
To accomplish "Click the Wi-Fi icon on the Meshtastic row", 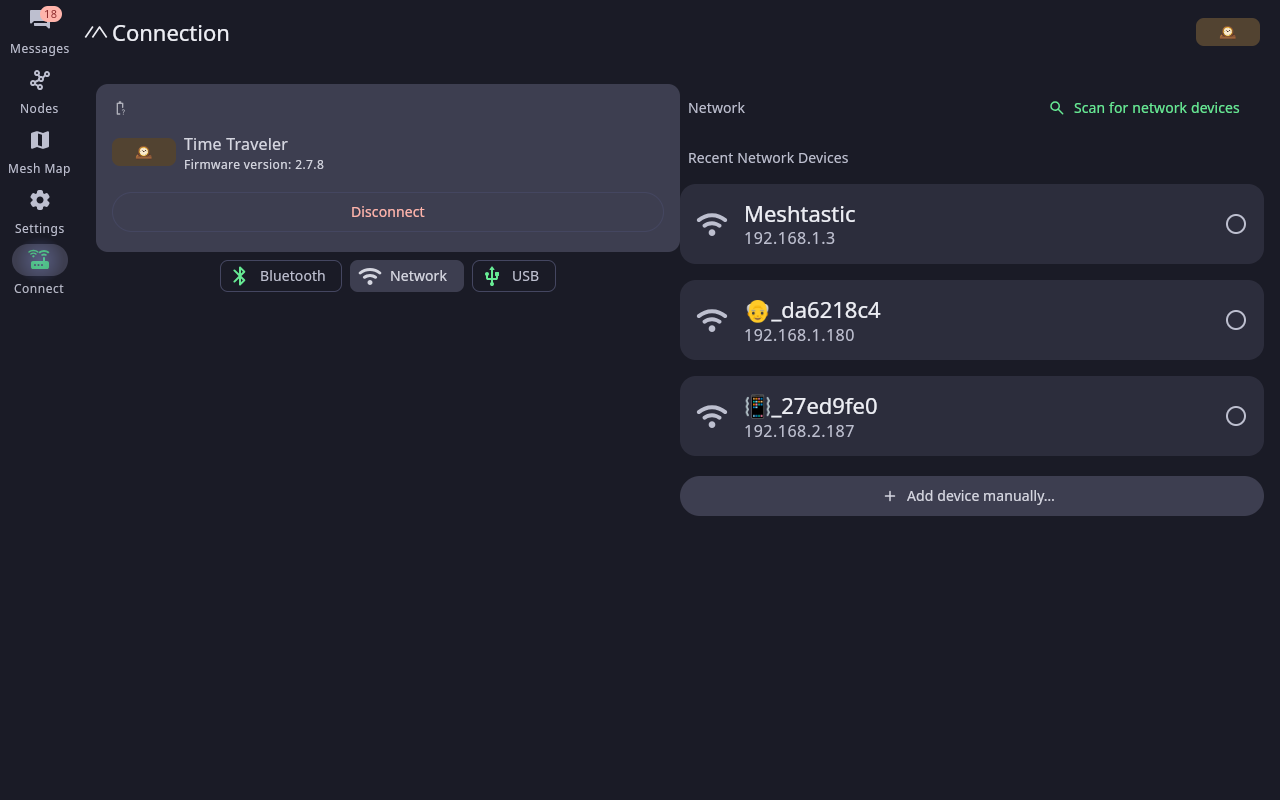I will coord(712,224).
